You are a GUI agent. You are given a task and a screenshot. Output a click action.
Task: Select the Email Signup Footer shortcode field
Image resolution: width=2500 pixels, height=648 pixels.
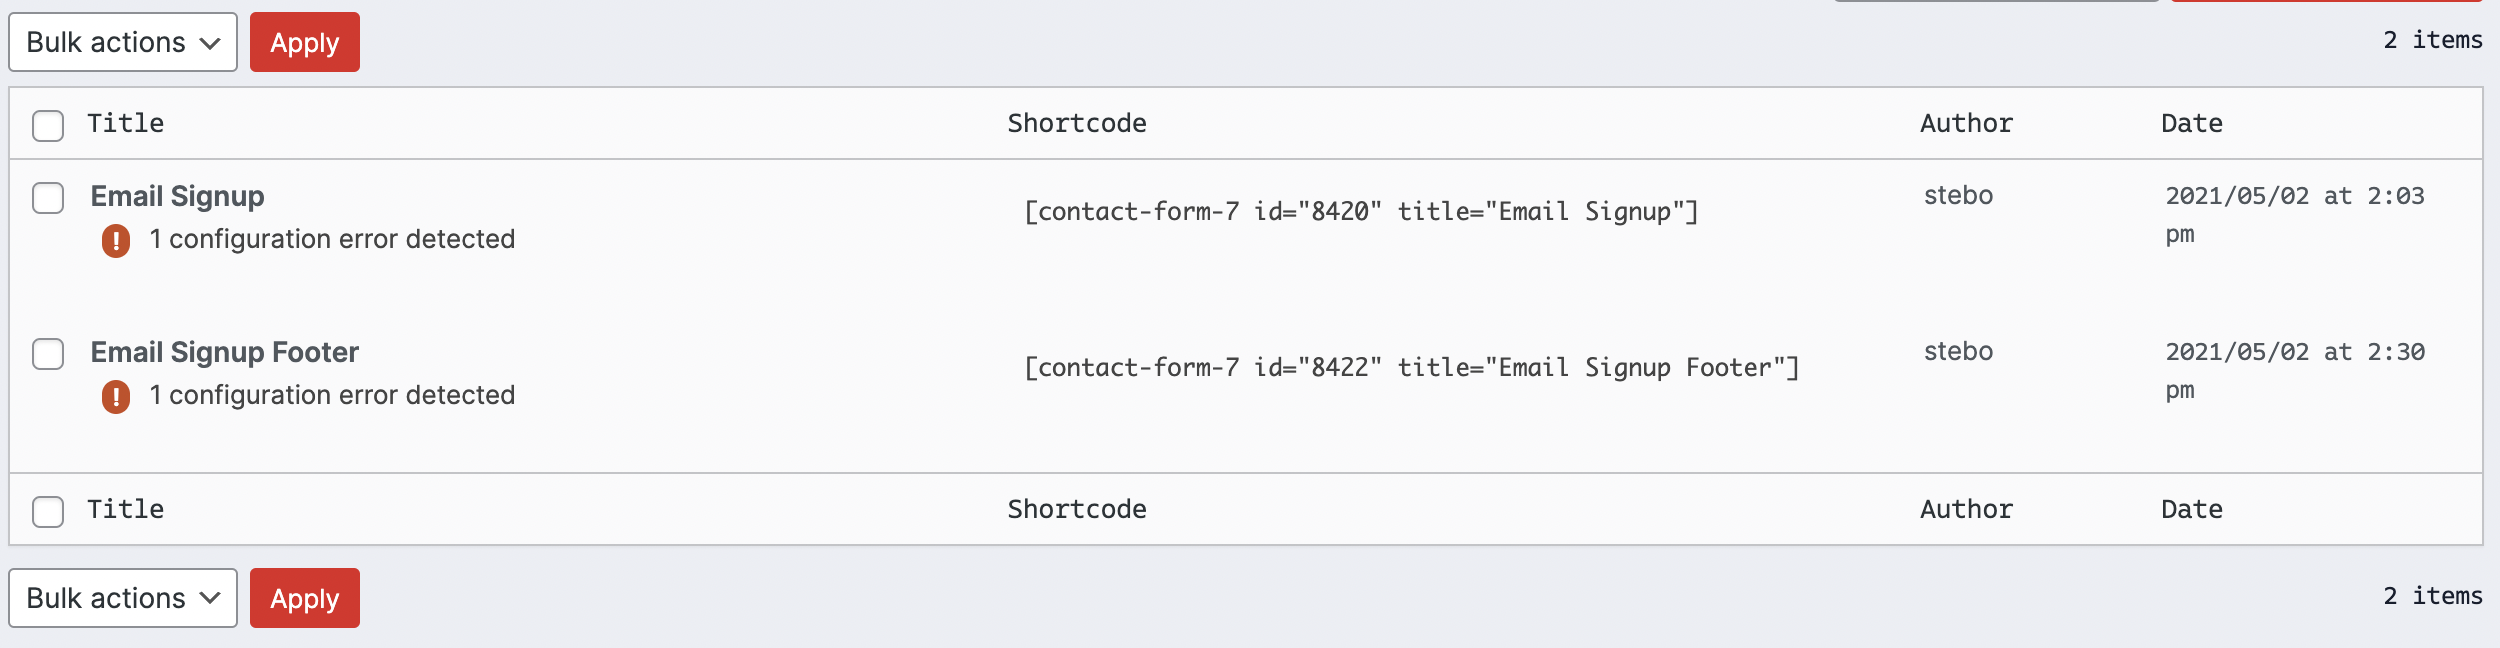click(x=1412, y=368)
